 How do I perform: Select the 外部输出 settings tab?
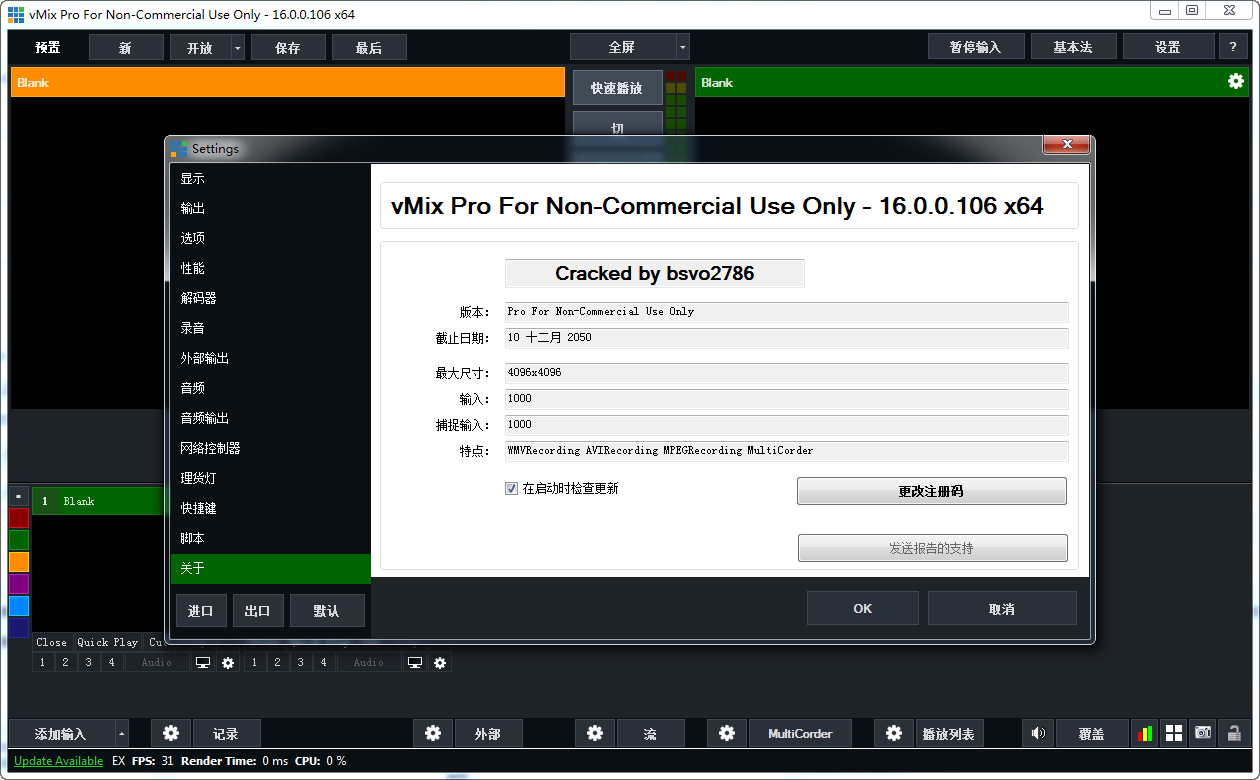(x=271, y=359)
